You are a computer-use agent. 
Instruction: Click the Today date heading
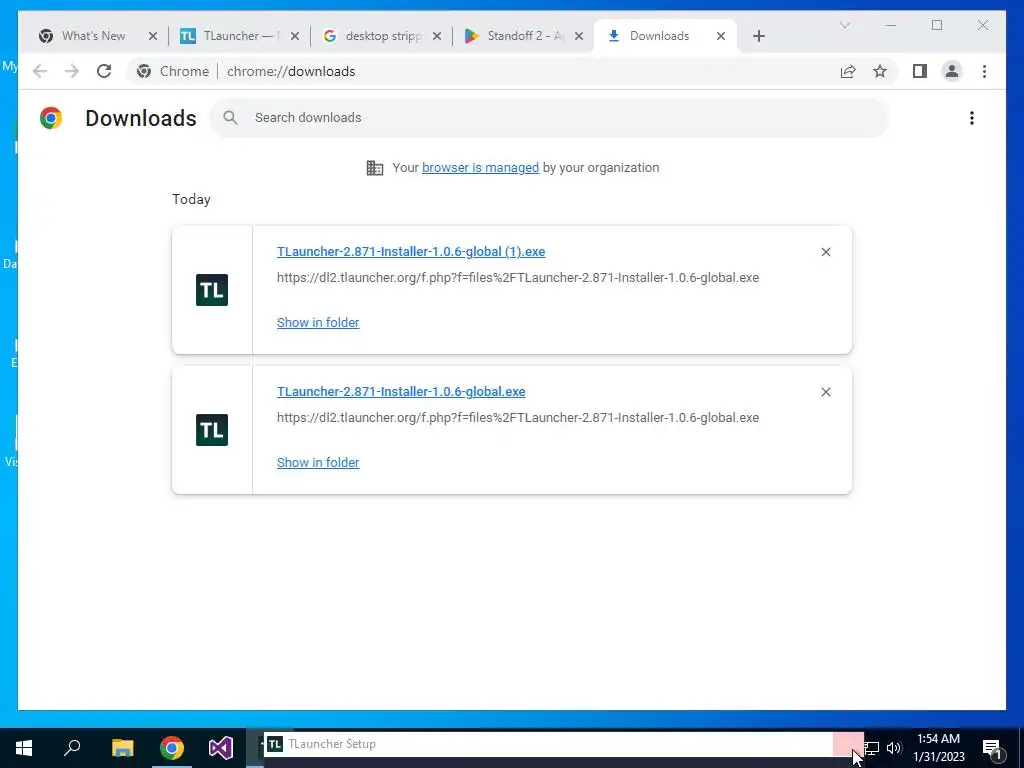(191, 199)
